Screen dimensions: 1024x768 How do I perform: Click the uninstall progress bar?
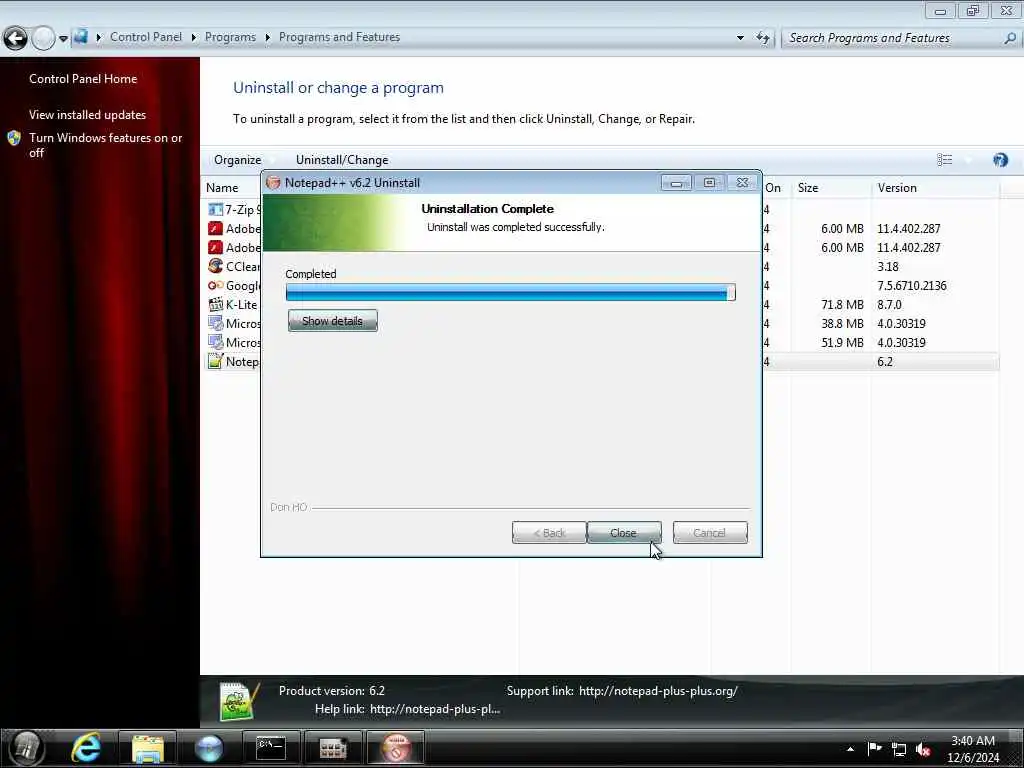point(511,293)
